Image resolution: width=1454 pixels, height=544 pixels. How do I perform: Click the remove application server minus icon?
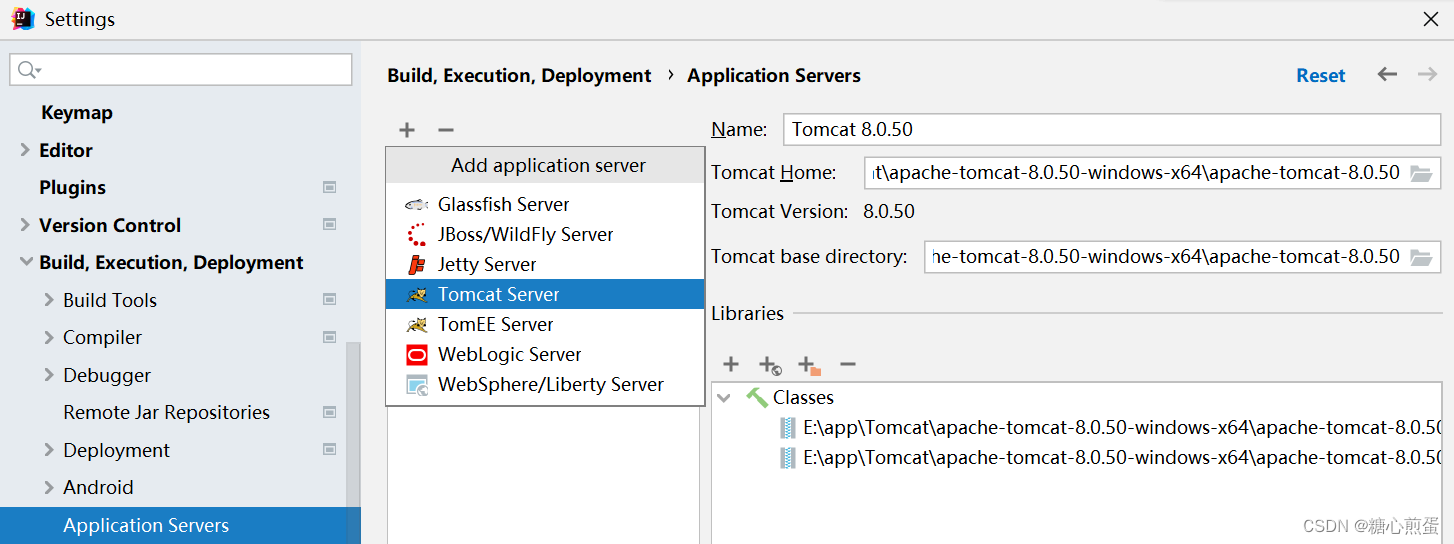pos(446,130)
